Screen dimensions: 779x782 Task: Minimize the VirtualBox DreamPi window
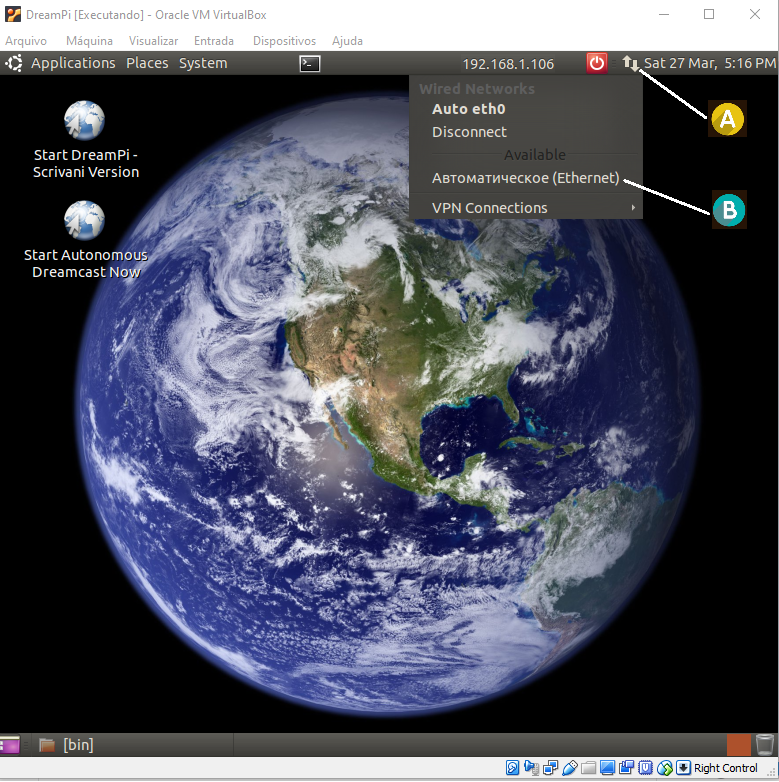tap(664, 14)
